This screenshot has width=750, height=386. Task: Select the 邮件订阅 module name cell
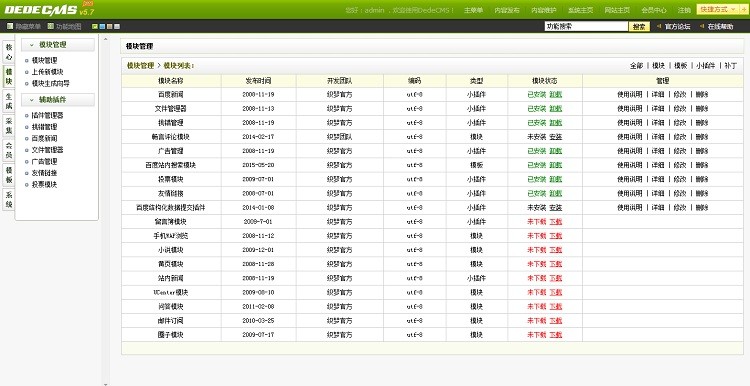pyautogui.click(x=171, y=320)
